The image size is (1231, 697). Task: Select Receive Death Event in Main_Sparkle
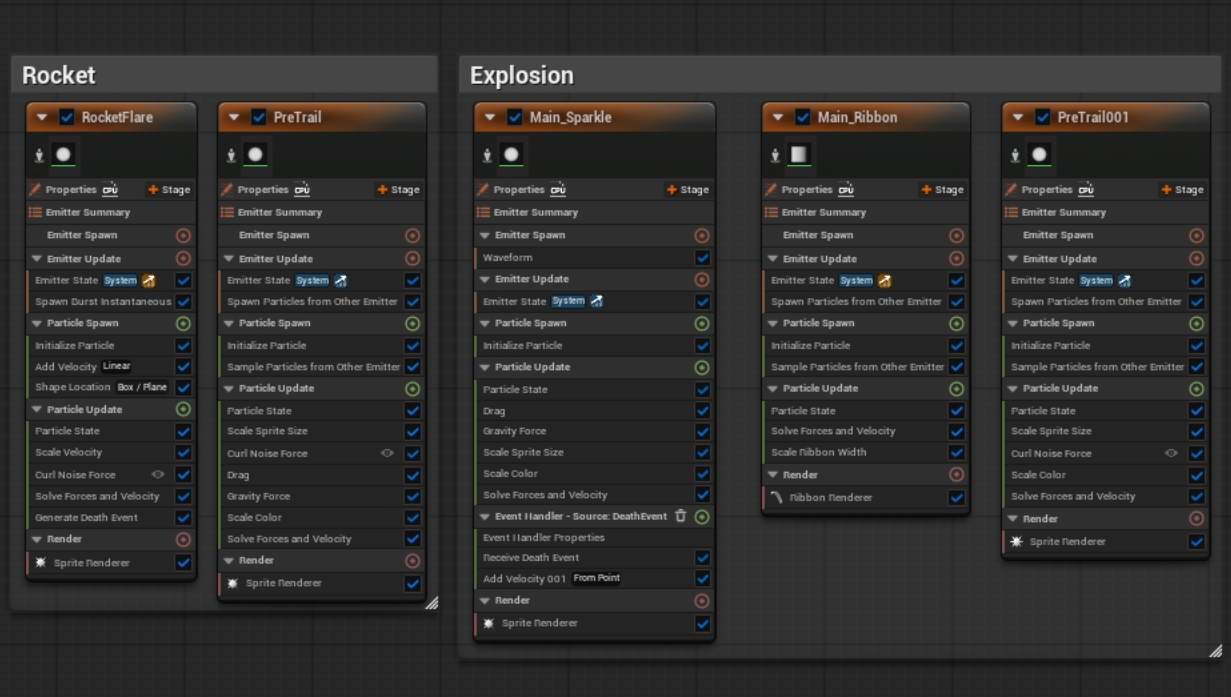pos(531,558)
